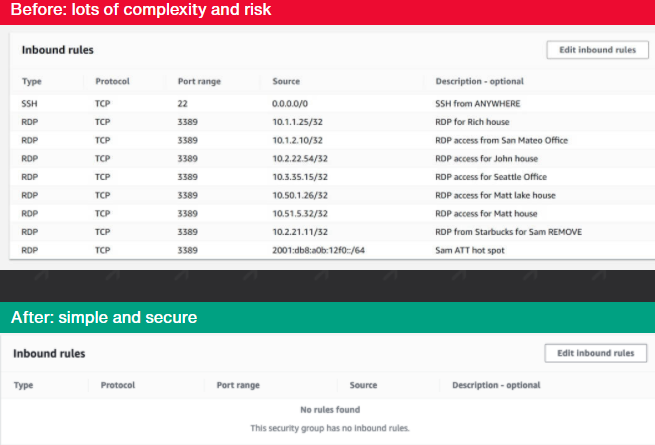Viewport: 655px width, 445px height.
Task: Select the Source header in Before table
Action: pos(286,81)
